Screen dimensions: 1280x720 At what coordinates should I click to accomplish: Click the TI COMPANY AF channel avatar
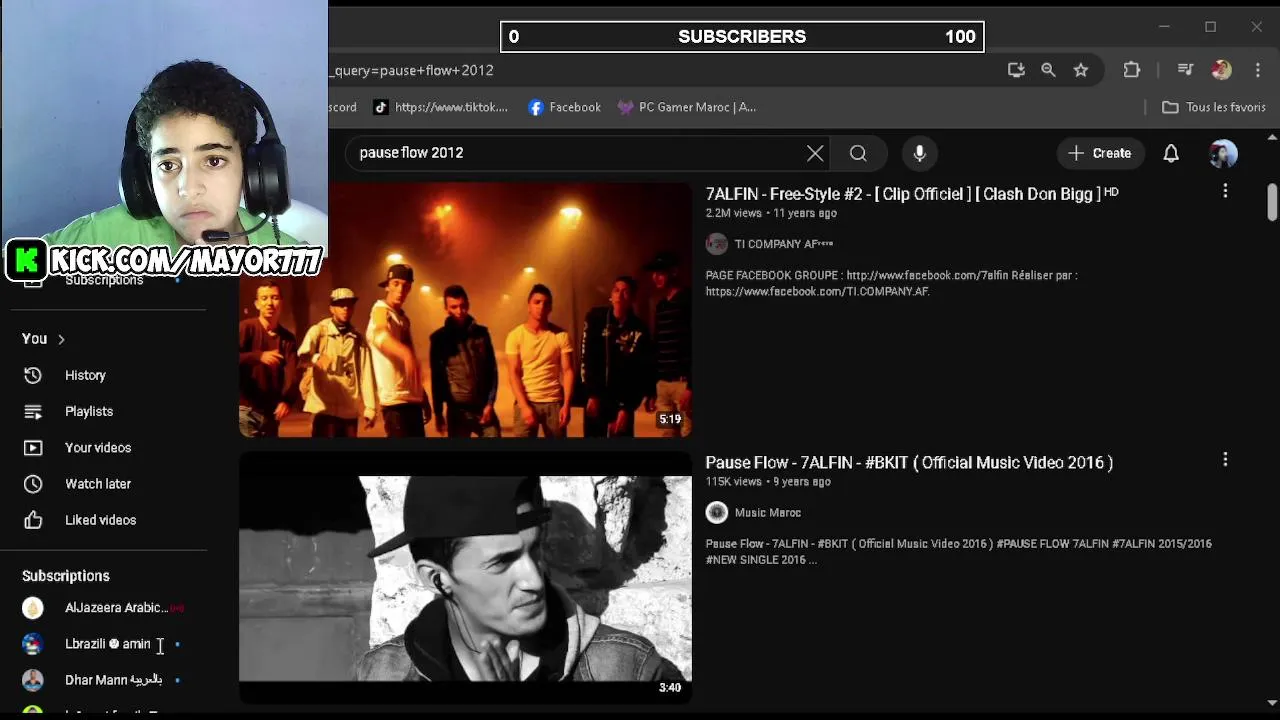click(717, 244)
